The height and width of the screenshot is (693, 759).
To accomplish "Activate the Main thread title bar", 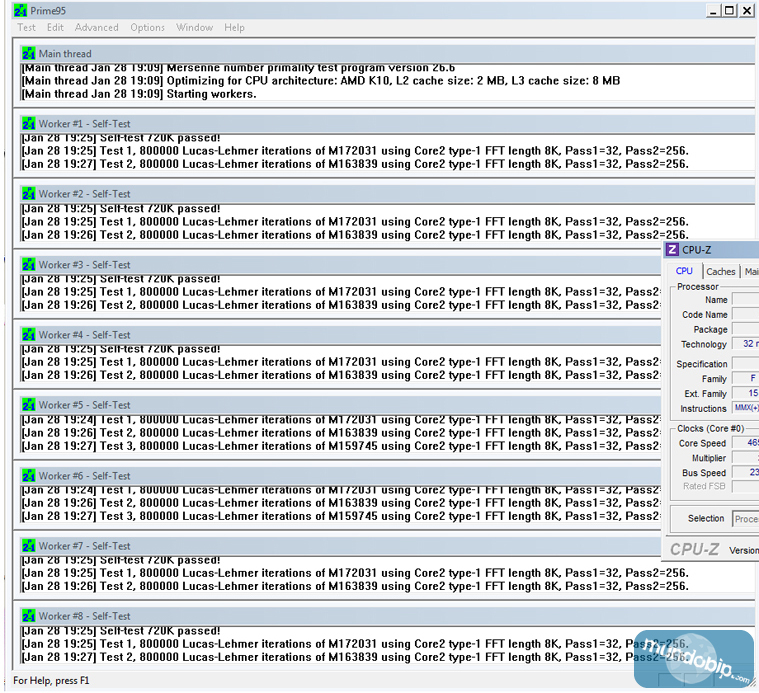I will click(387, 53).
